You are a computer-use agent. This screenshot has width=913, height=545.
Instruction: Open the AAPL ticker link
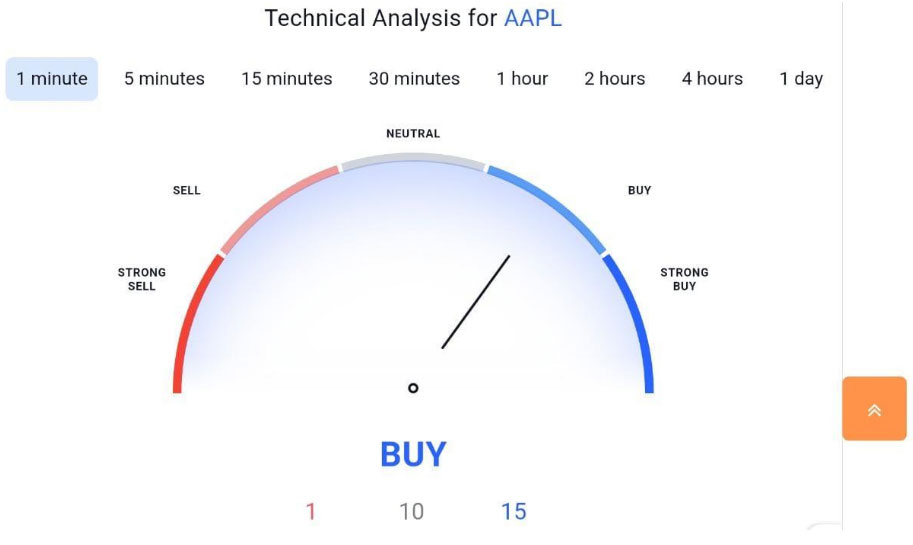coord(533,18)
